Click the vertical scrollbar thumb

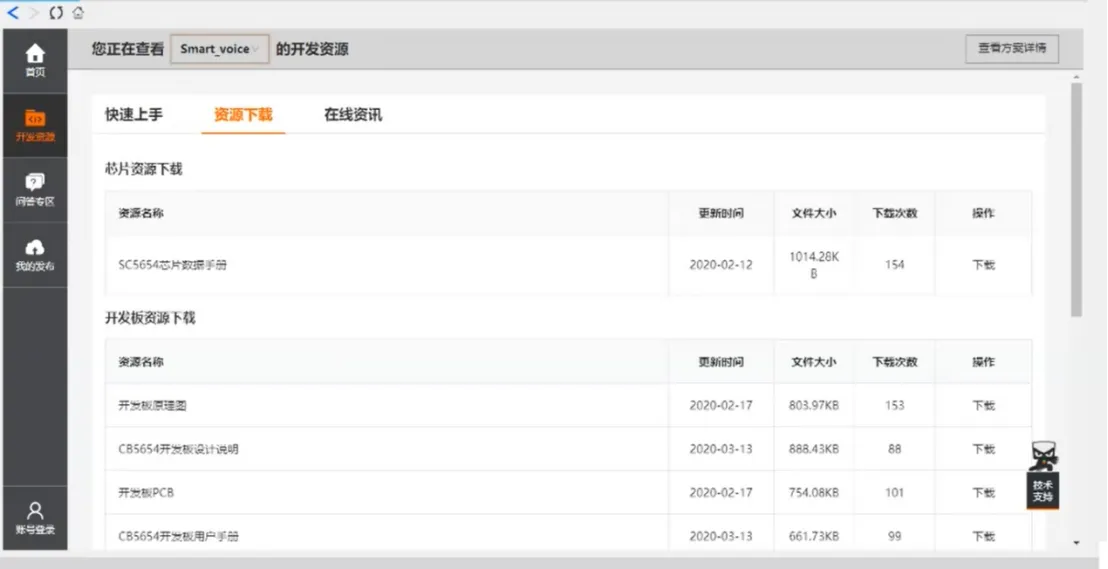[1076, 200]
